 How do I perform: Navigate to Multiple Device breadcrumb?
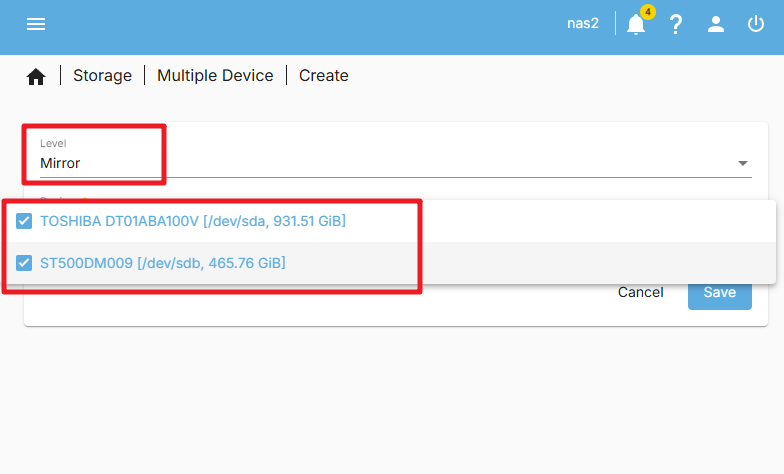click(215, 76)
